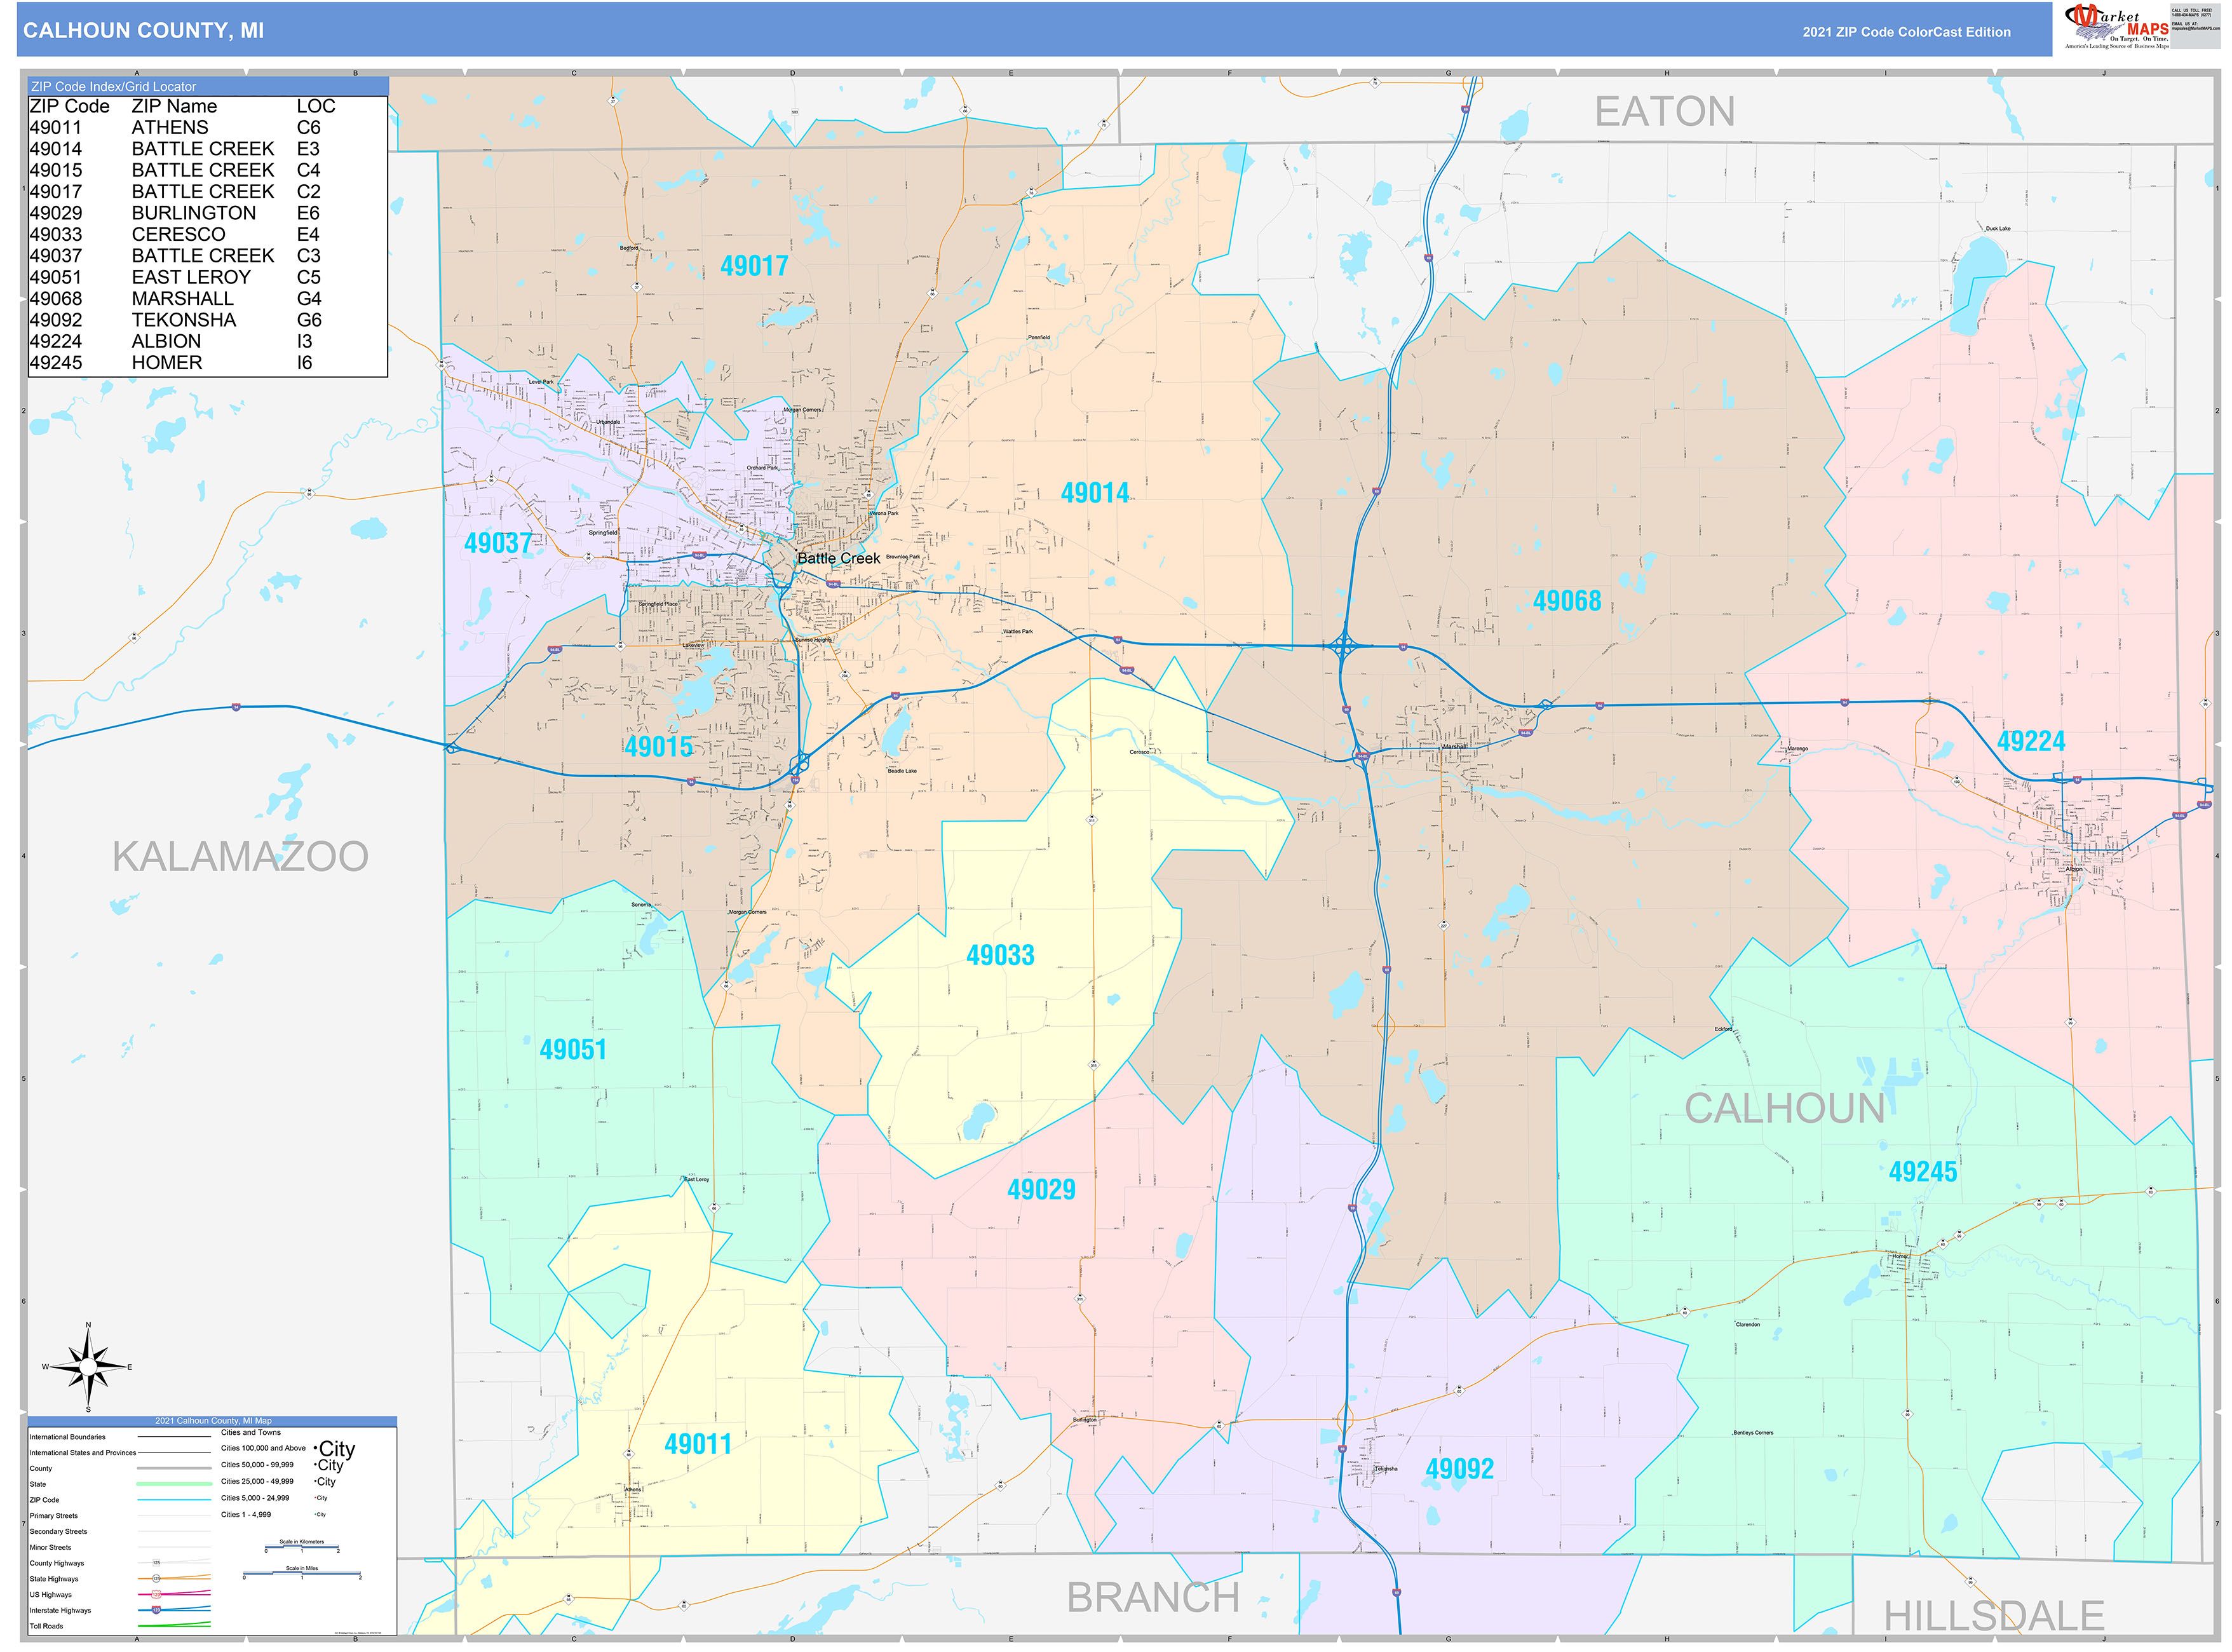Click 'Cities 25,000 - 49,999' legend entry
2232x1652 pixels.
click(x=257, y=1482)
